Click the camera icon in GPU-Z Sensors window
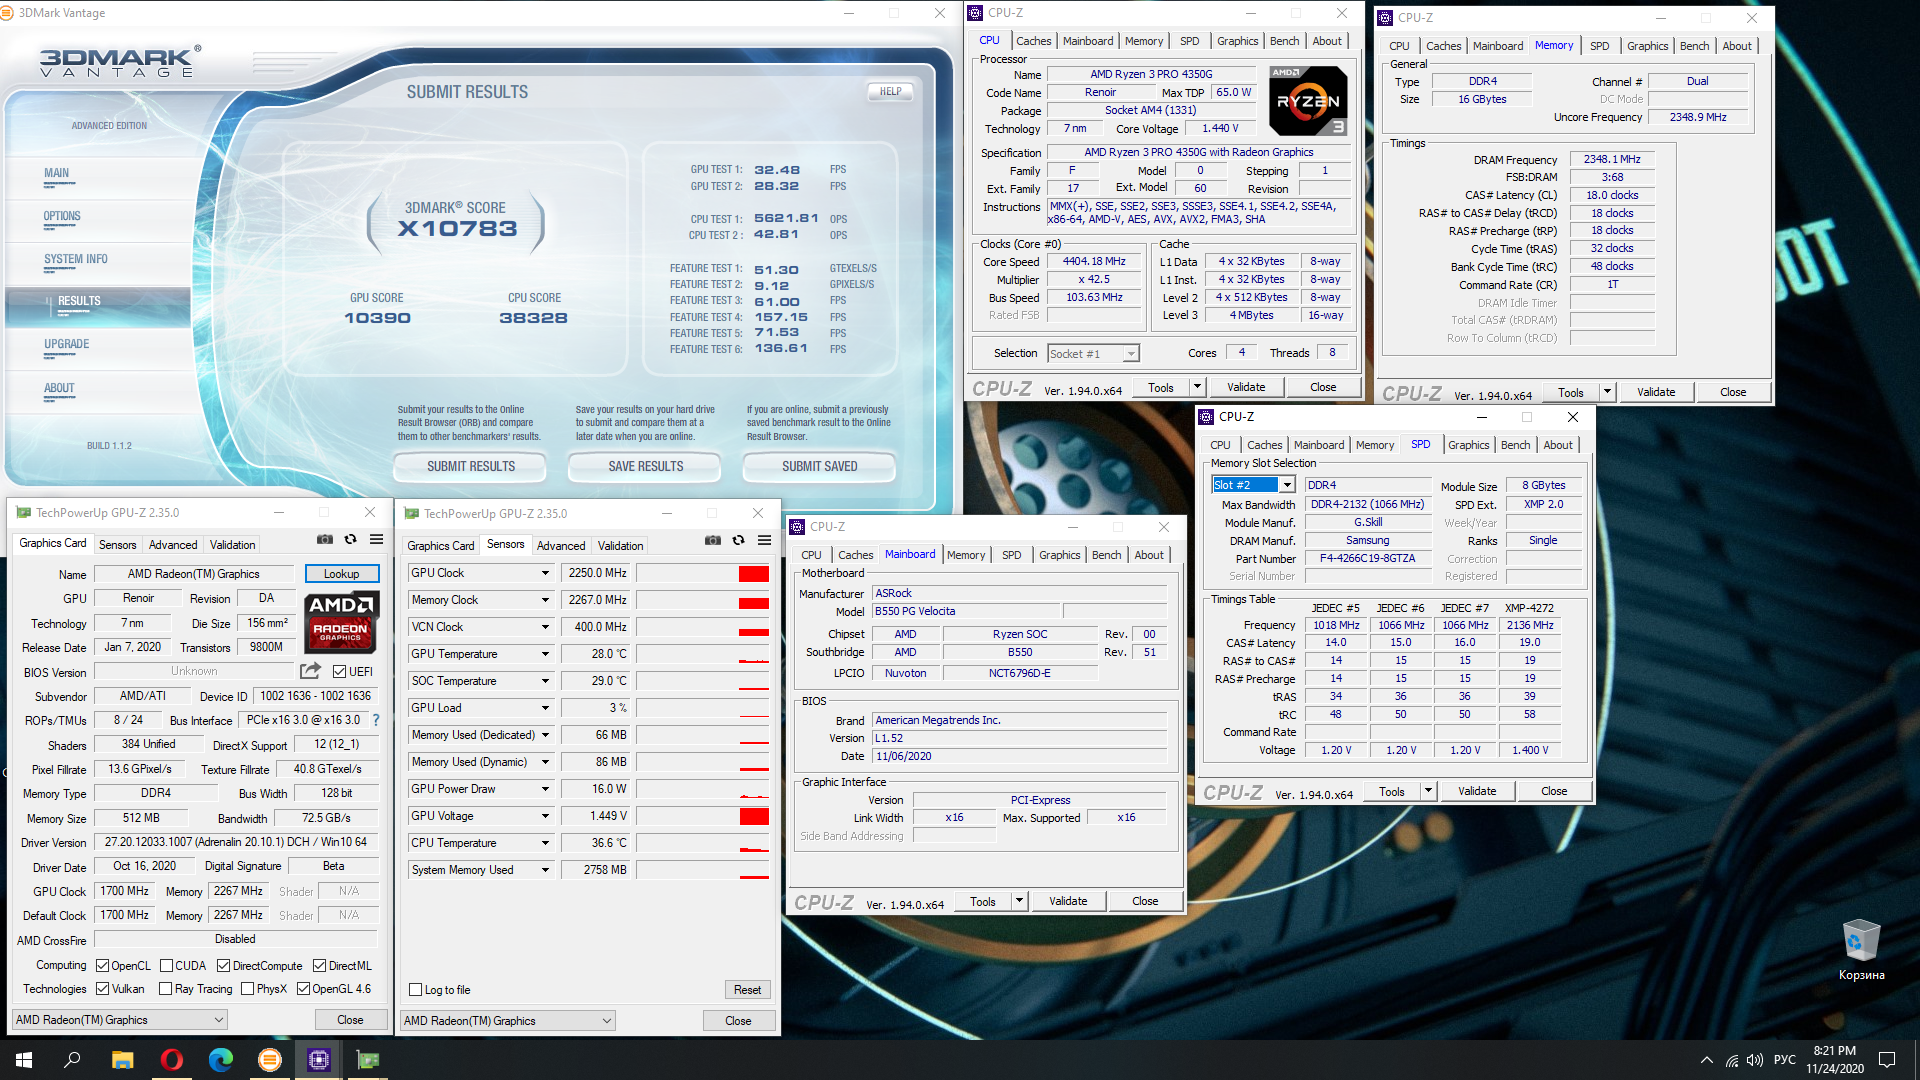The width and height of the screenshot is (1920, 1080). 713,540
